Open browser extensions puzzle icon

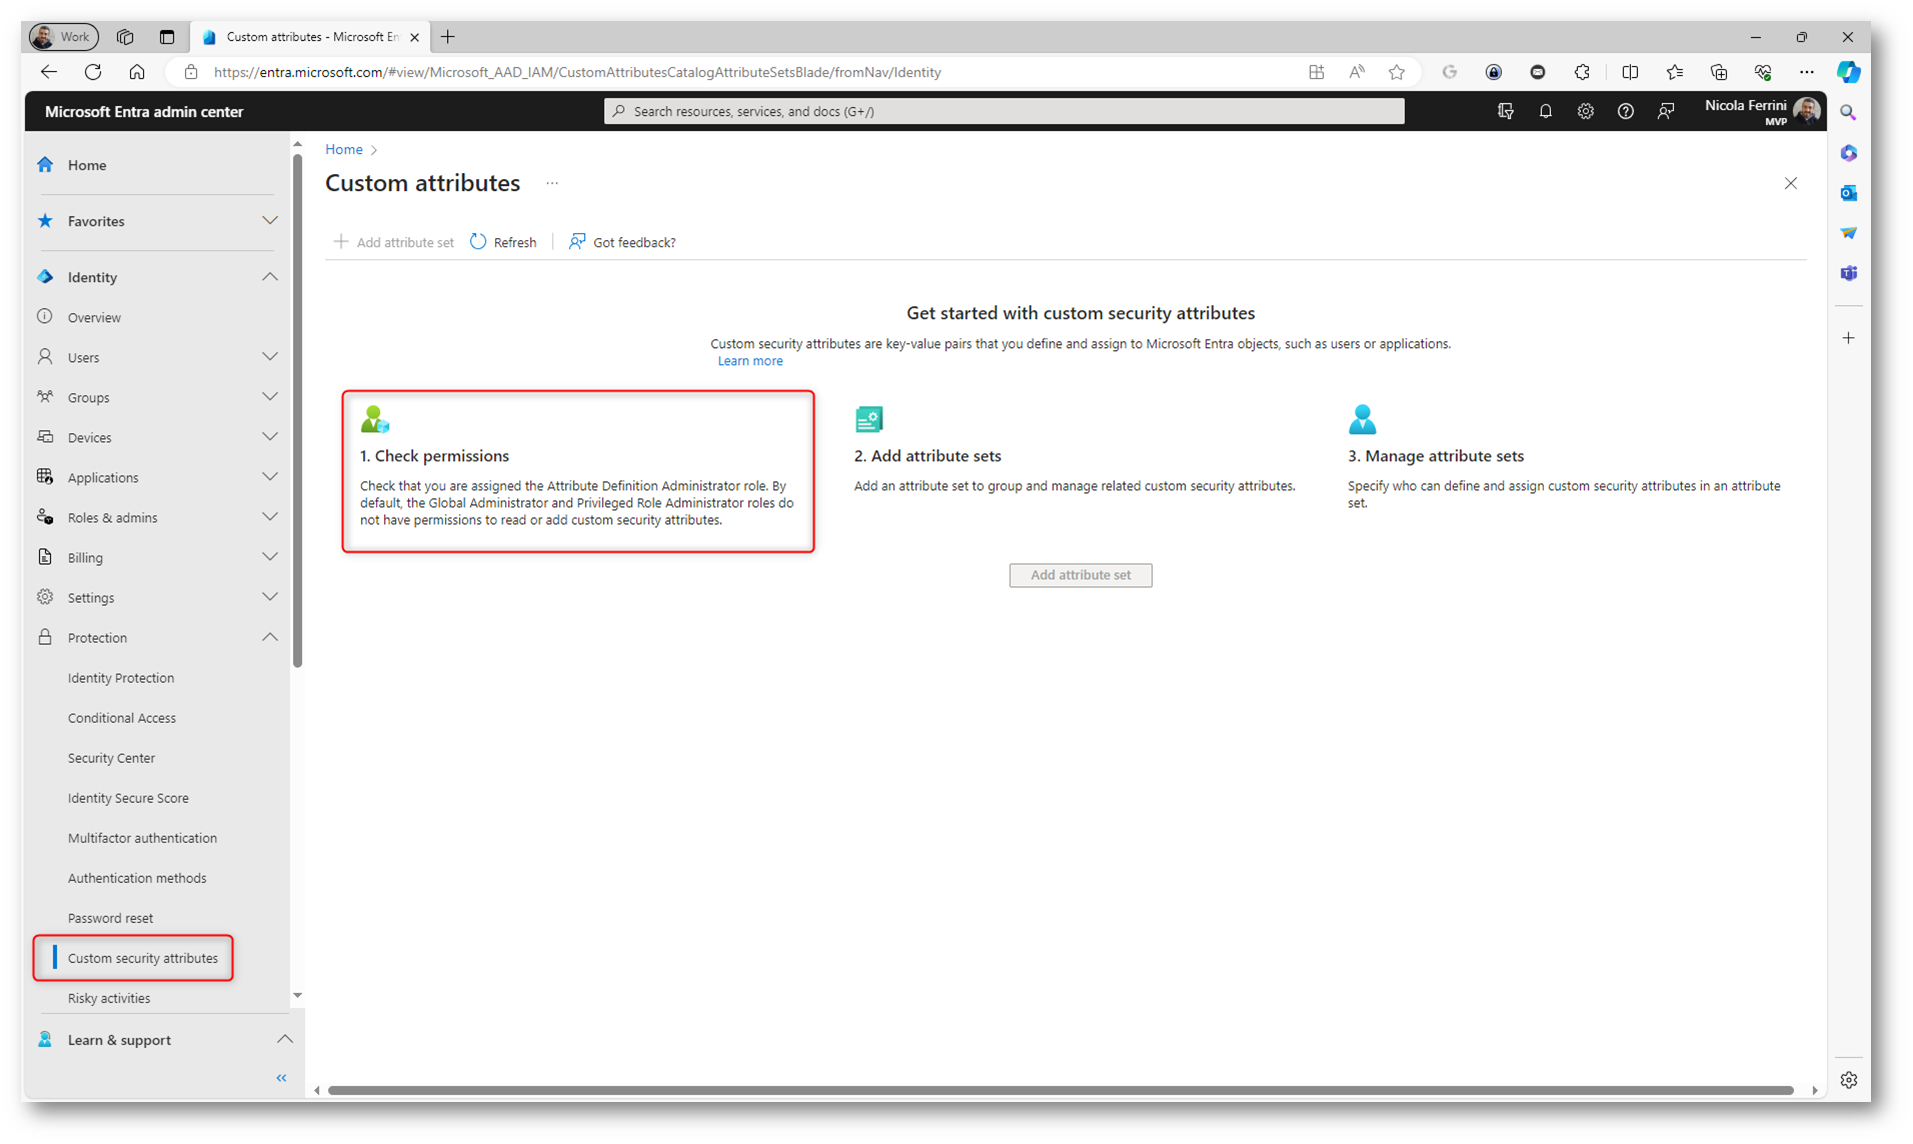click(1581, 72)
